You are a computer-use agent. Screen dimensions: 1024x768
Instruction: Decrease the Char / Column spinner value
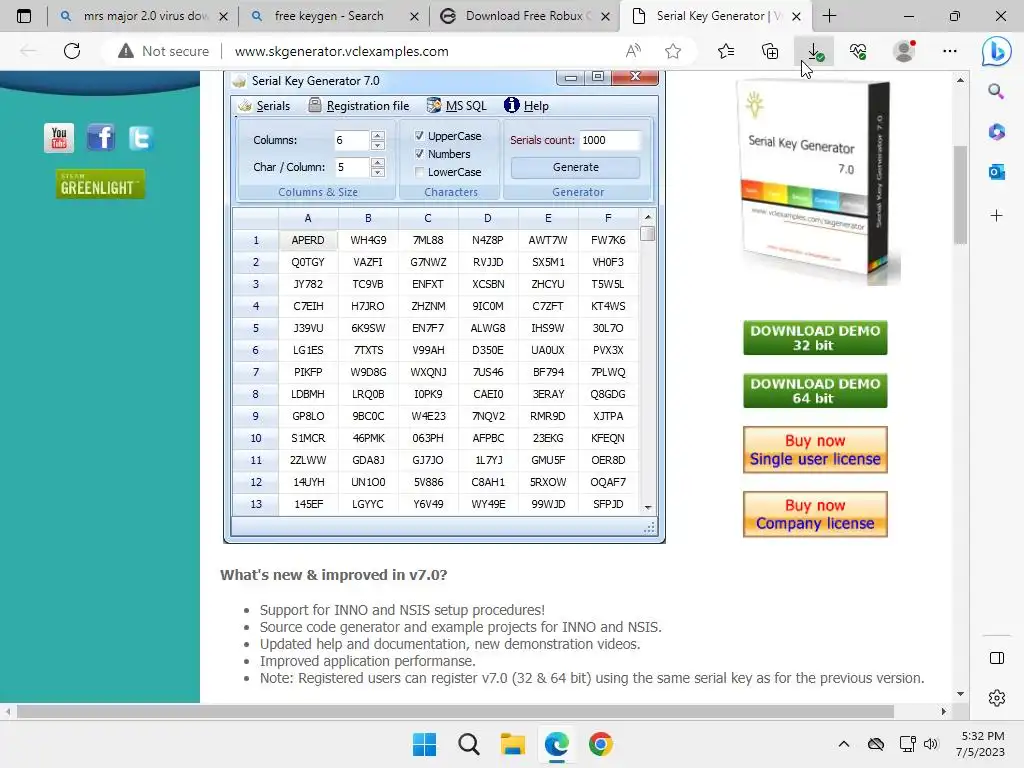377,172
